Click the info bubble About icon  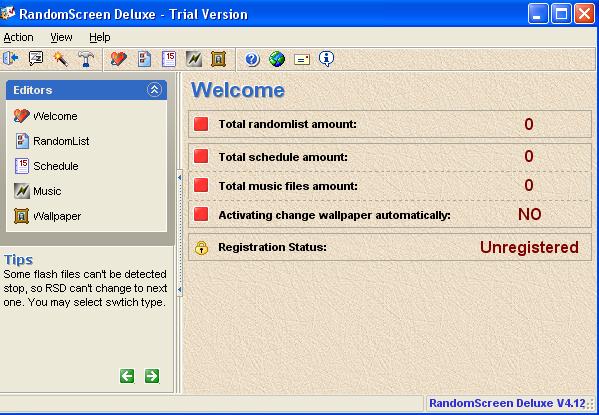click(x=326, y=59)
